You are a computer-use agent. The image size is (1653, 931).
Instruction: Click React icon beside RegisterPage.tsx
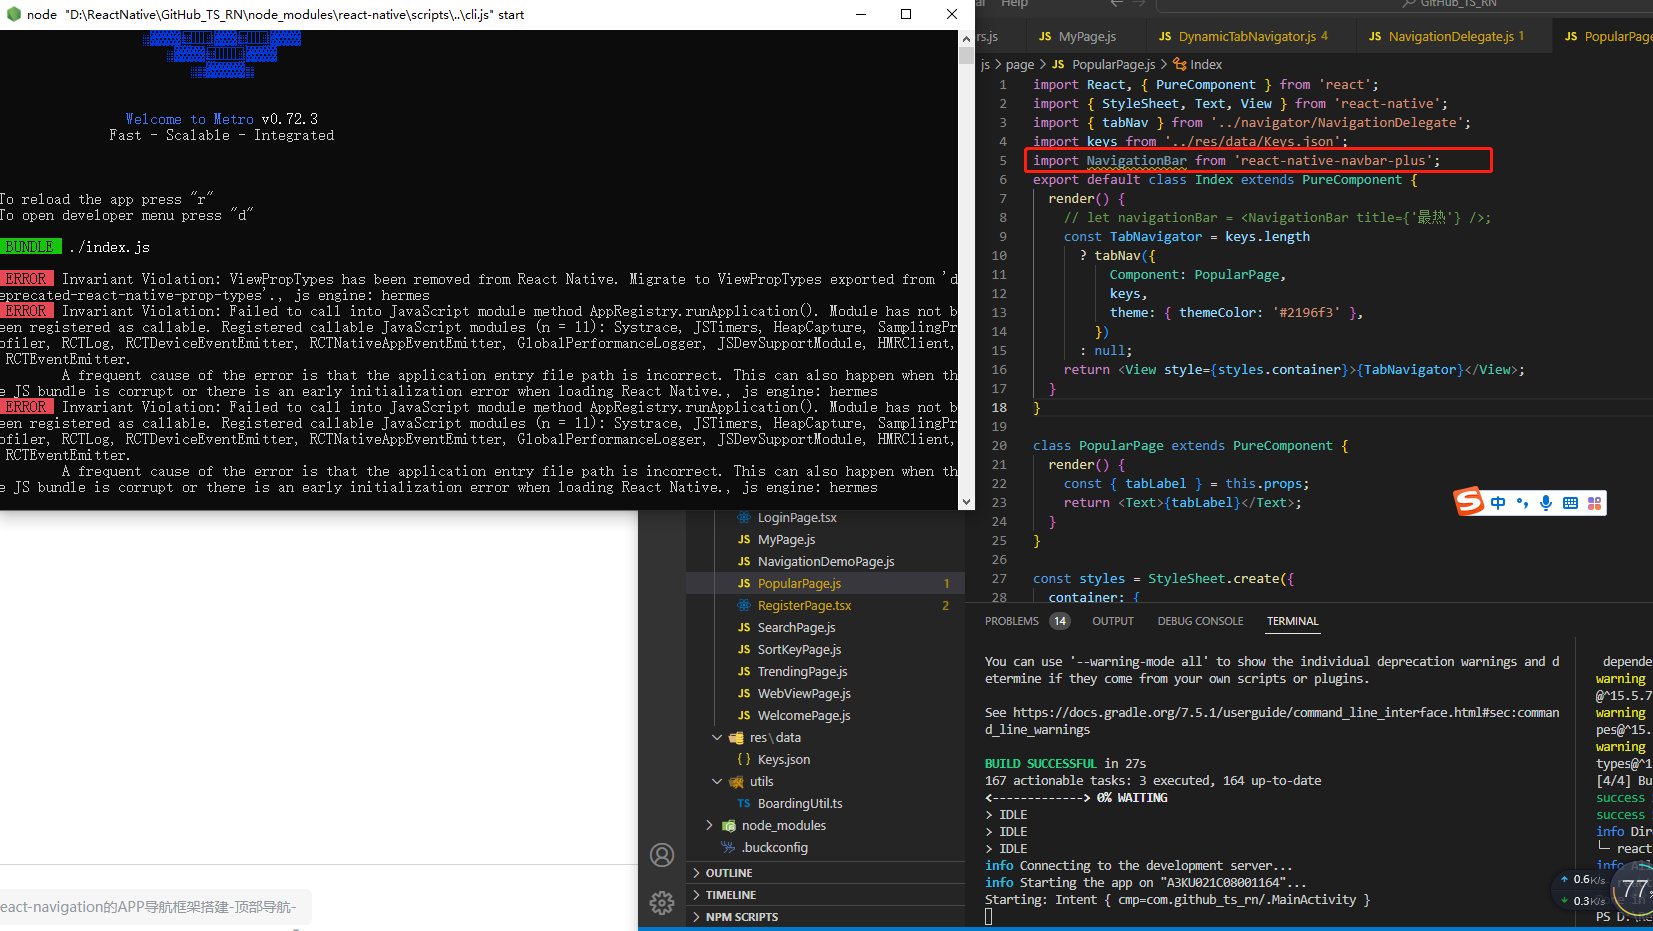[x=744, y=606]
